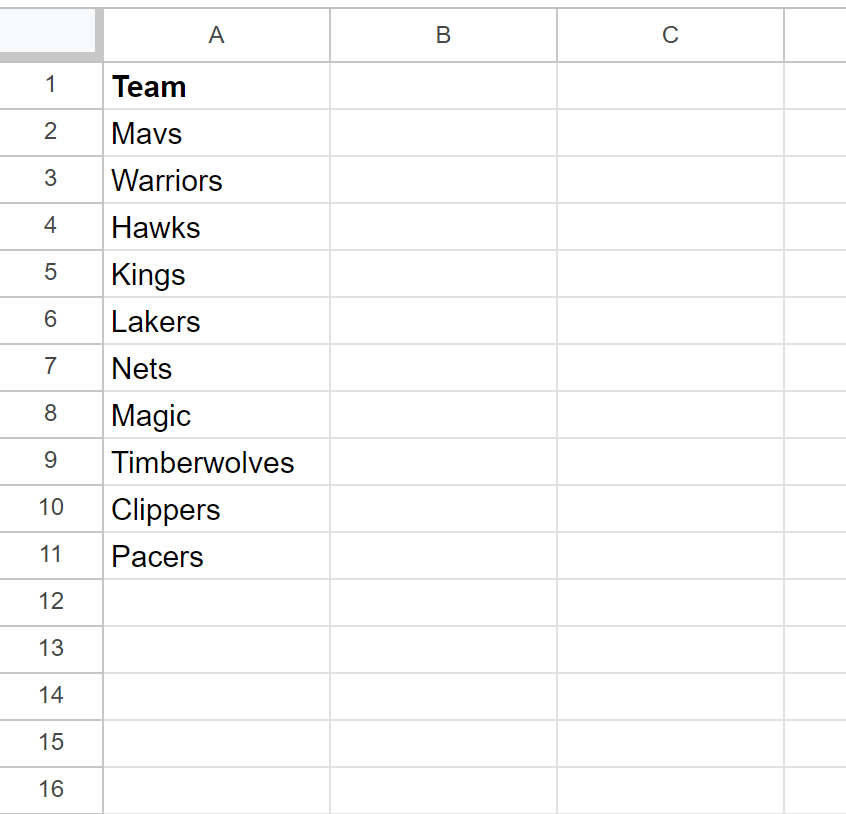
Task: Select the cell containing Hawks
Action: [x=216, y=227]
